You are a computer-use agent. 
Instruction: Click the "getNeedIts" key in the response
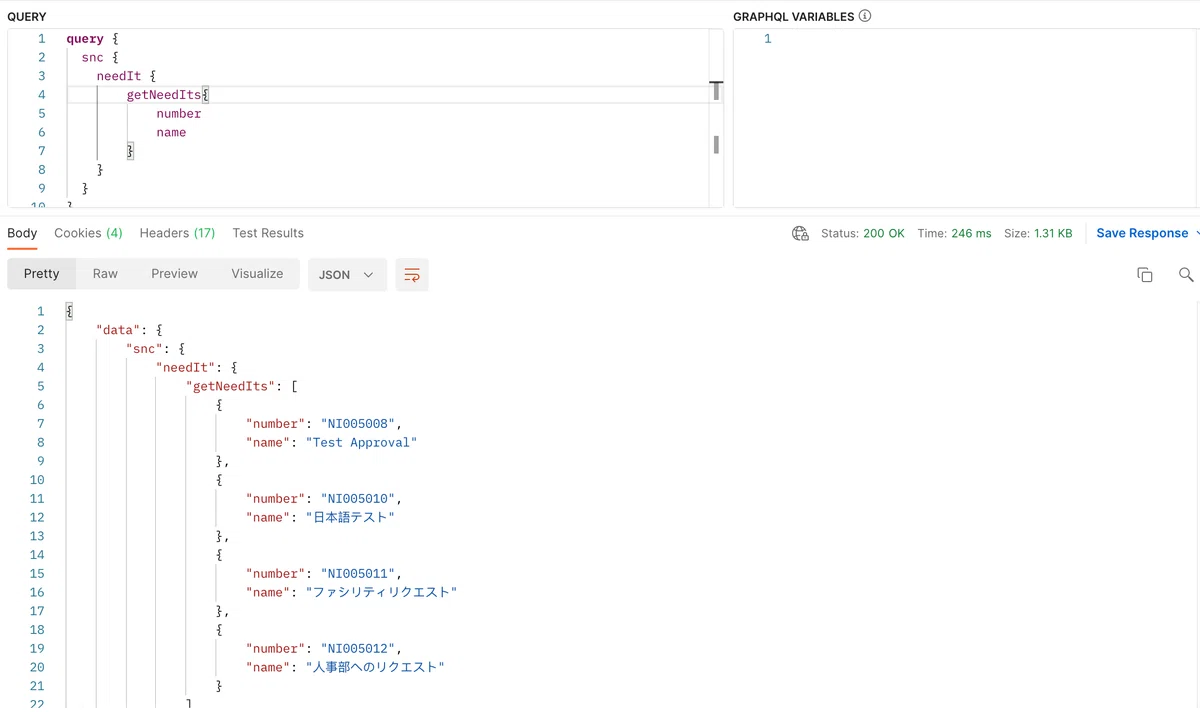coord(228,386)
